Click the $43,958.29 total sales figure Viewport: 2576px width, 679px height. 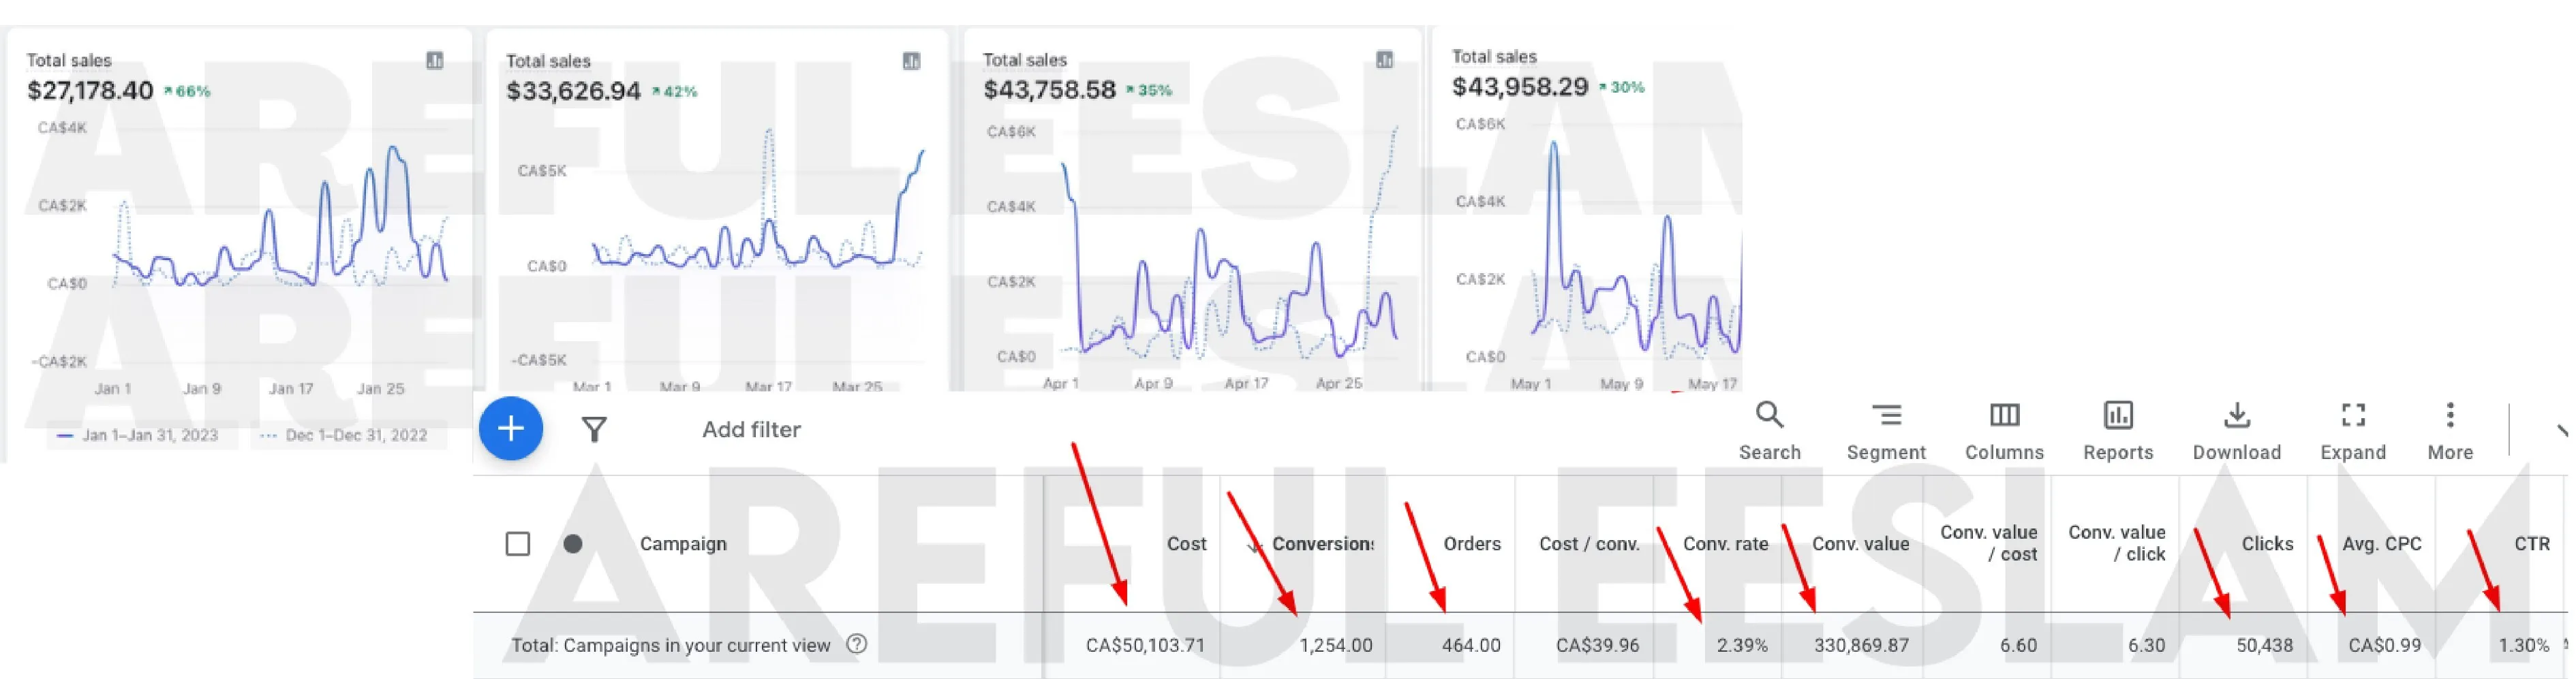pos(1519,87)
